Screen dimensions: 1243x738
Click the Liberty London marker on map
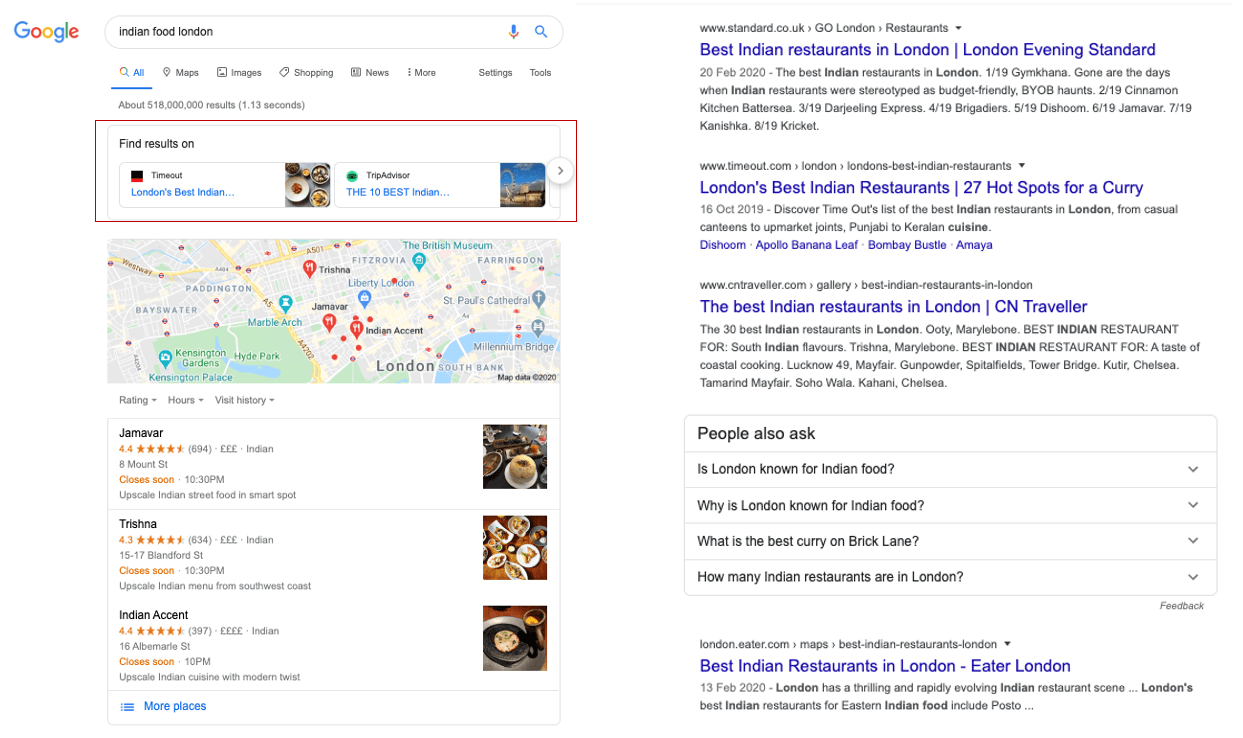pyautogui.click(x=366, y=297)
